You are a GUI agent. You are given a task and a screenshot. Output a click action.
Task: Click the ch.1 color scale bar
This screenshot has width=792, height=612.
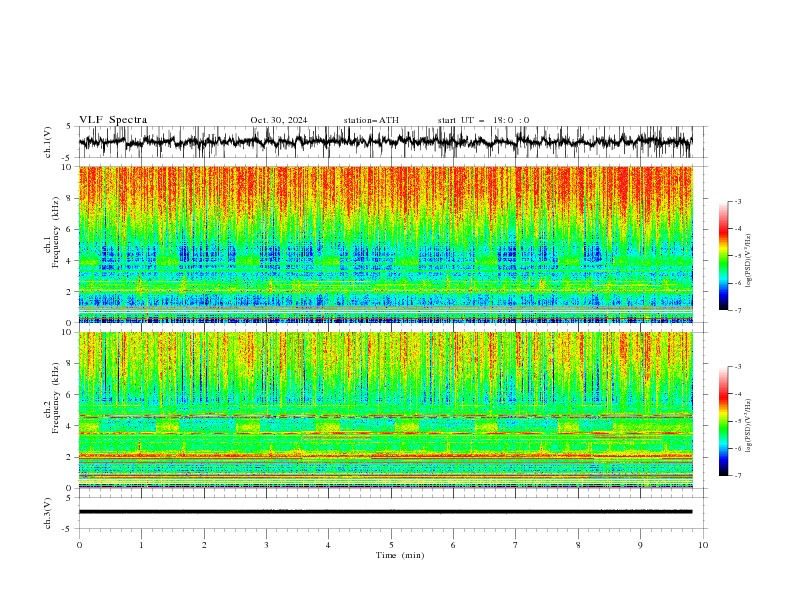(723, 256)
